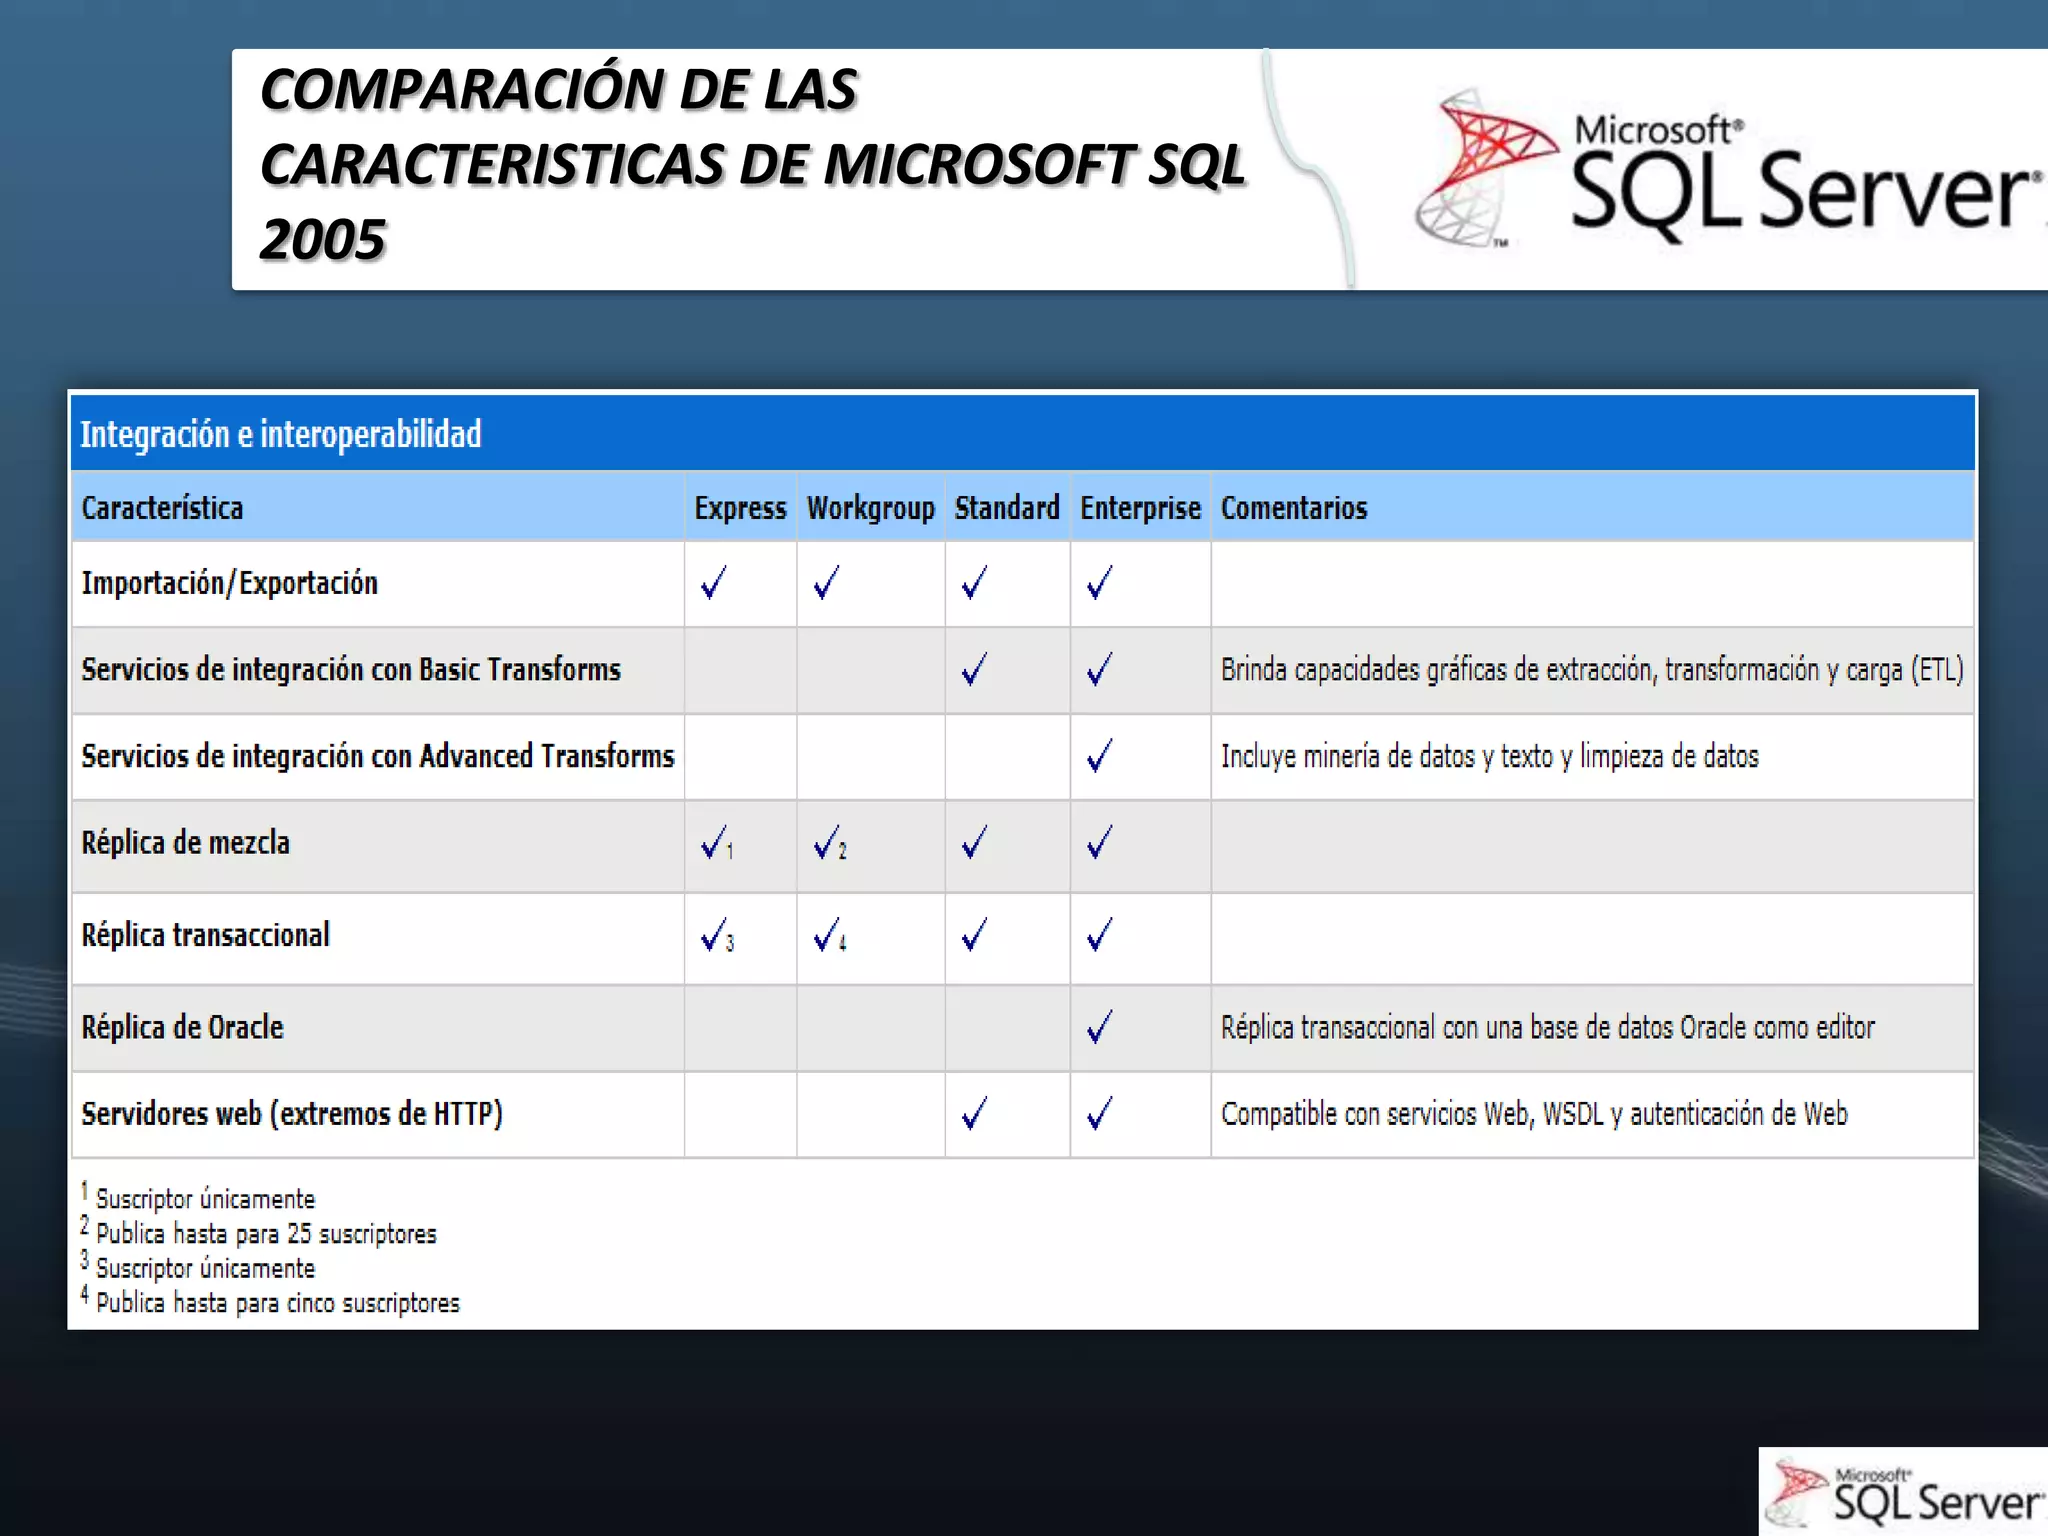Click the slide title COMPARACIÓN DE LAS CARACTERISTICAS
2048x1536 pixels.
pos(750,165)
